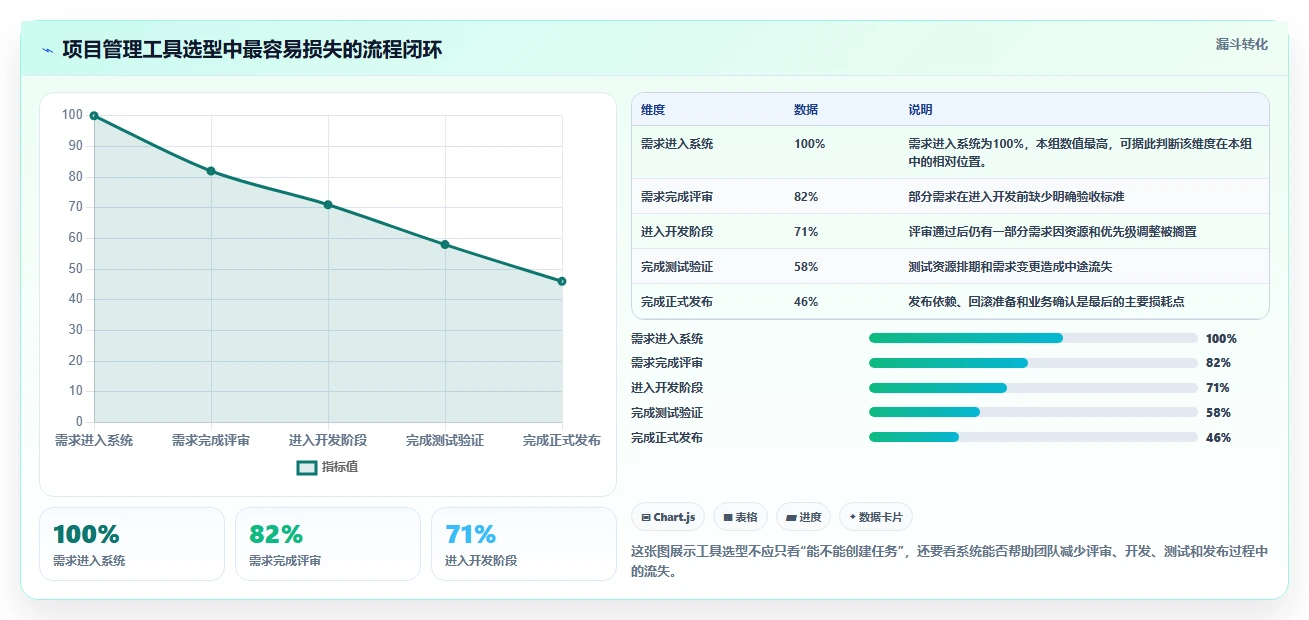Select the Chart.js tag chip
This screenshot has width=1309, height=620.
coord(668,517)
